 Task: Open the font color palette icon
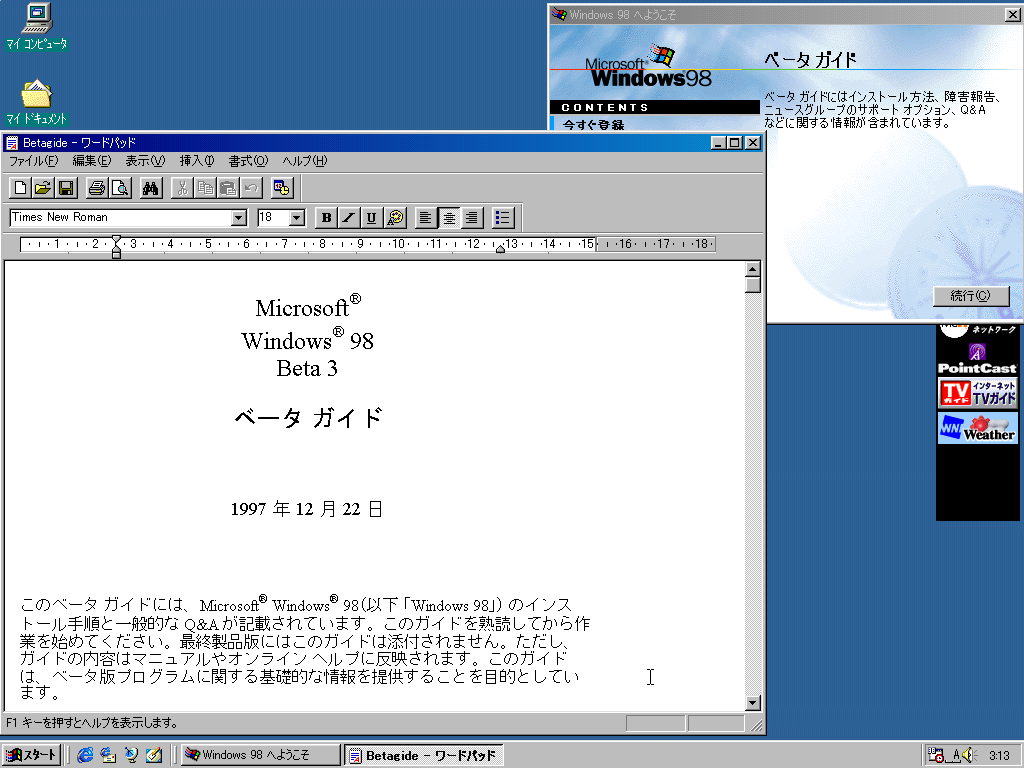(x=394, y=217)
